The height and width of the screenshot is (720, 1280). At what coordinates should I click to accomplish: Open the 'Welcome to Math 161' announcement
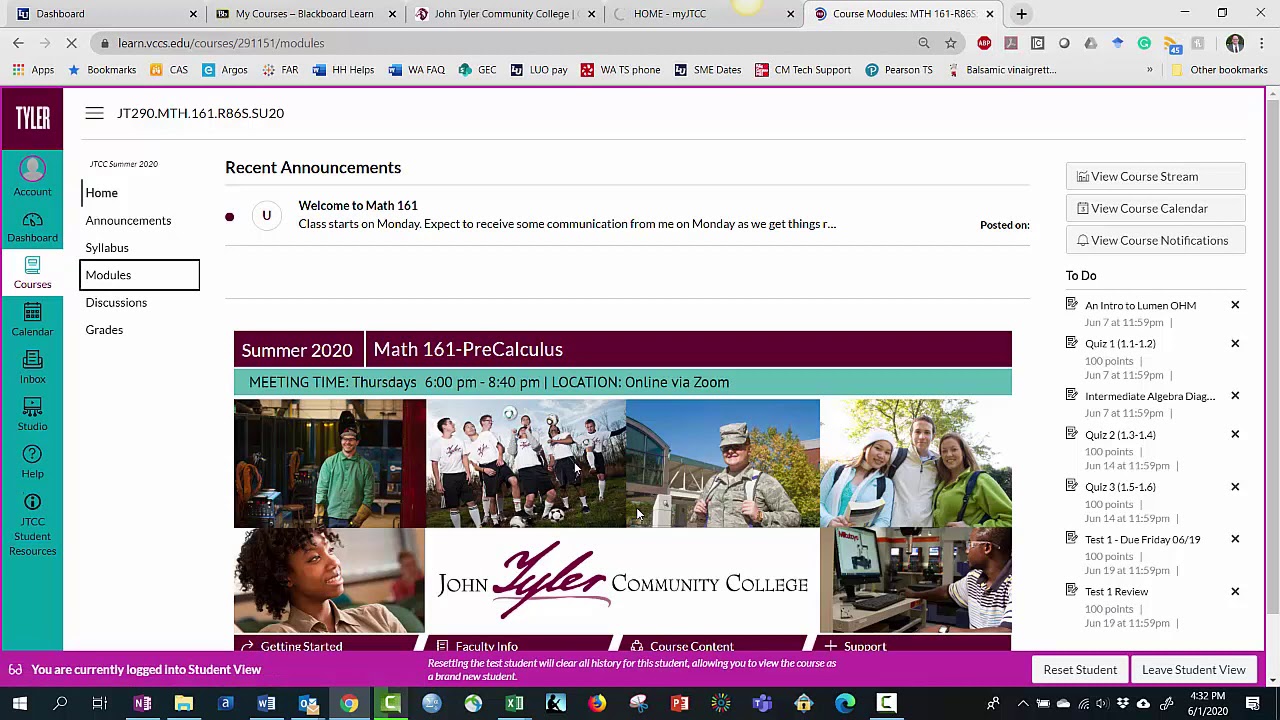tap(358, 205)
